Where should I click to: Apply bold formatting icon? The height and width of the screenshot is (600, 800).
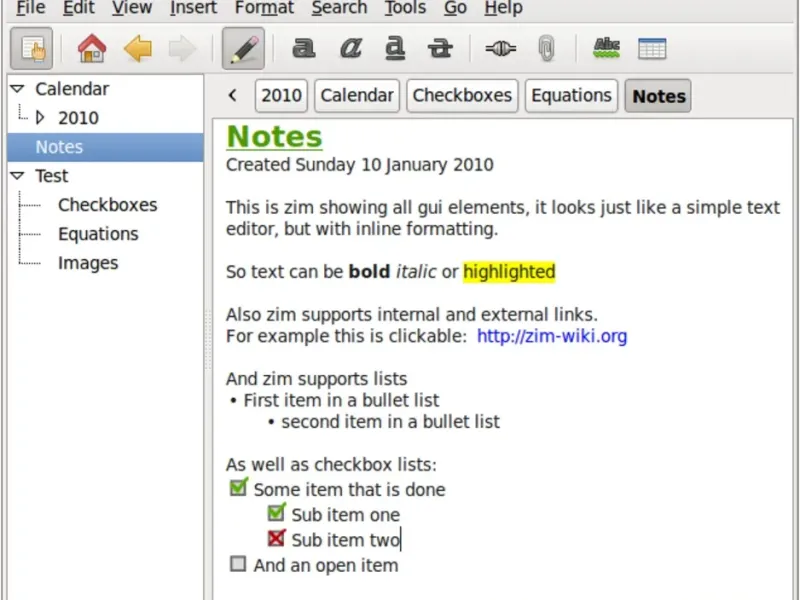pyautogui.click(x=304, y=49)
